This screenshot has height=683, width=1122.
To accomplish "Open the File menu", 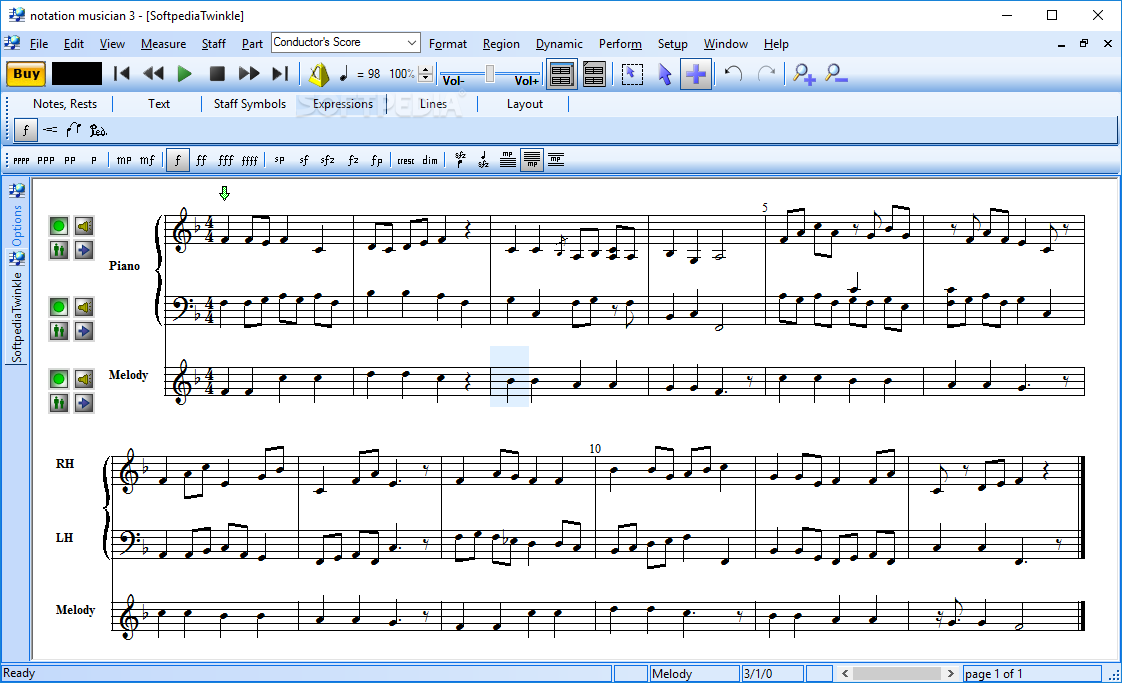I will (39, 44).
